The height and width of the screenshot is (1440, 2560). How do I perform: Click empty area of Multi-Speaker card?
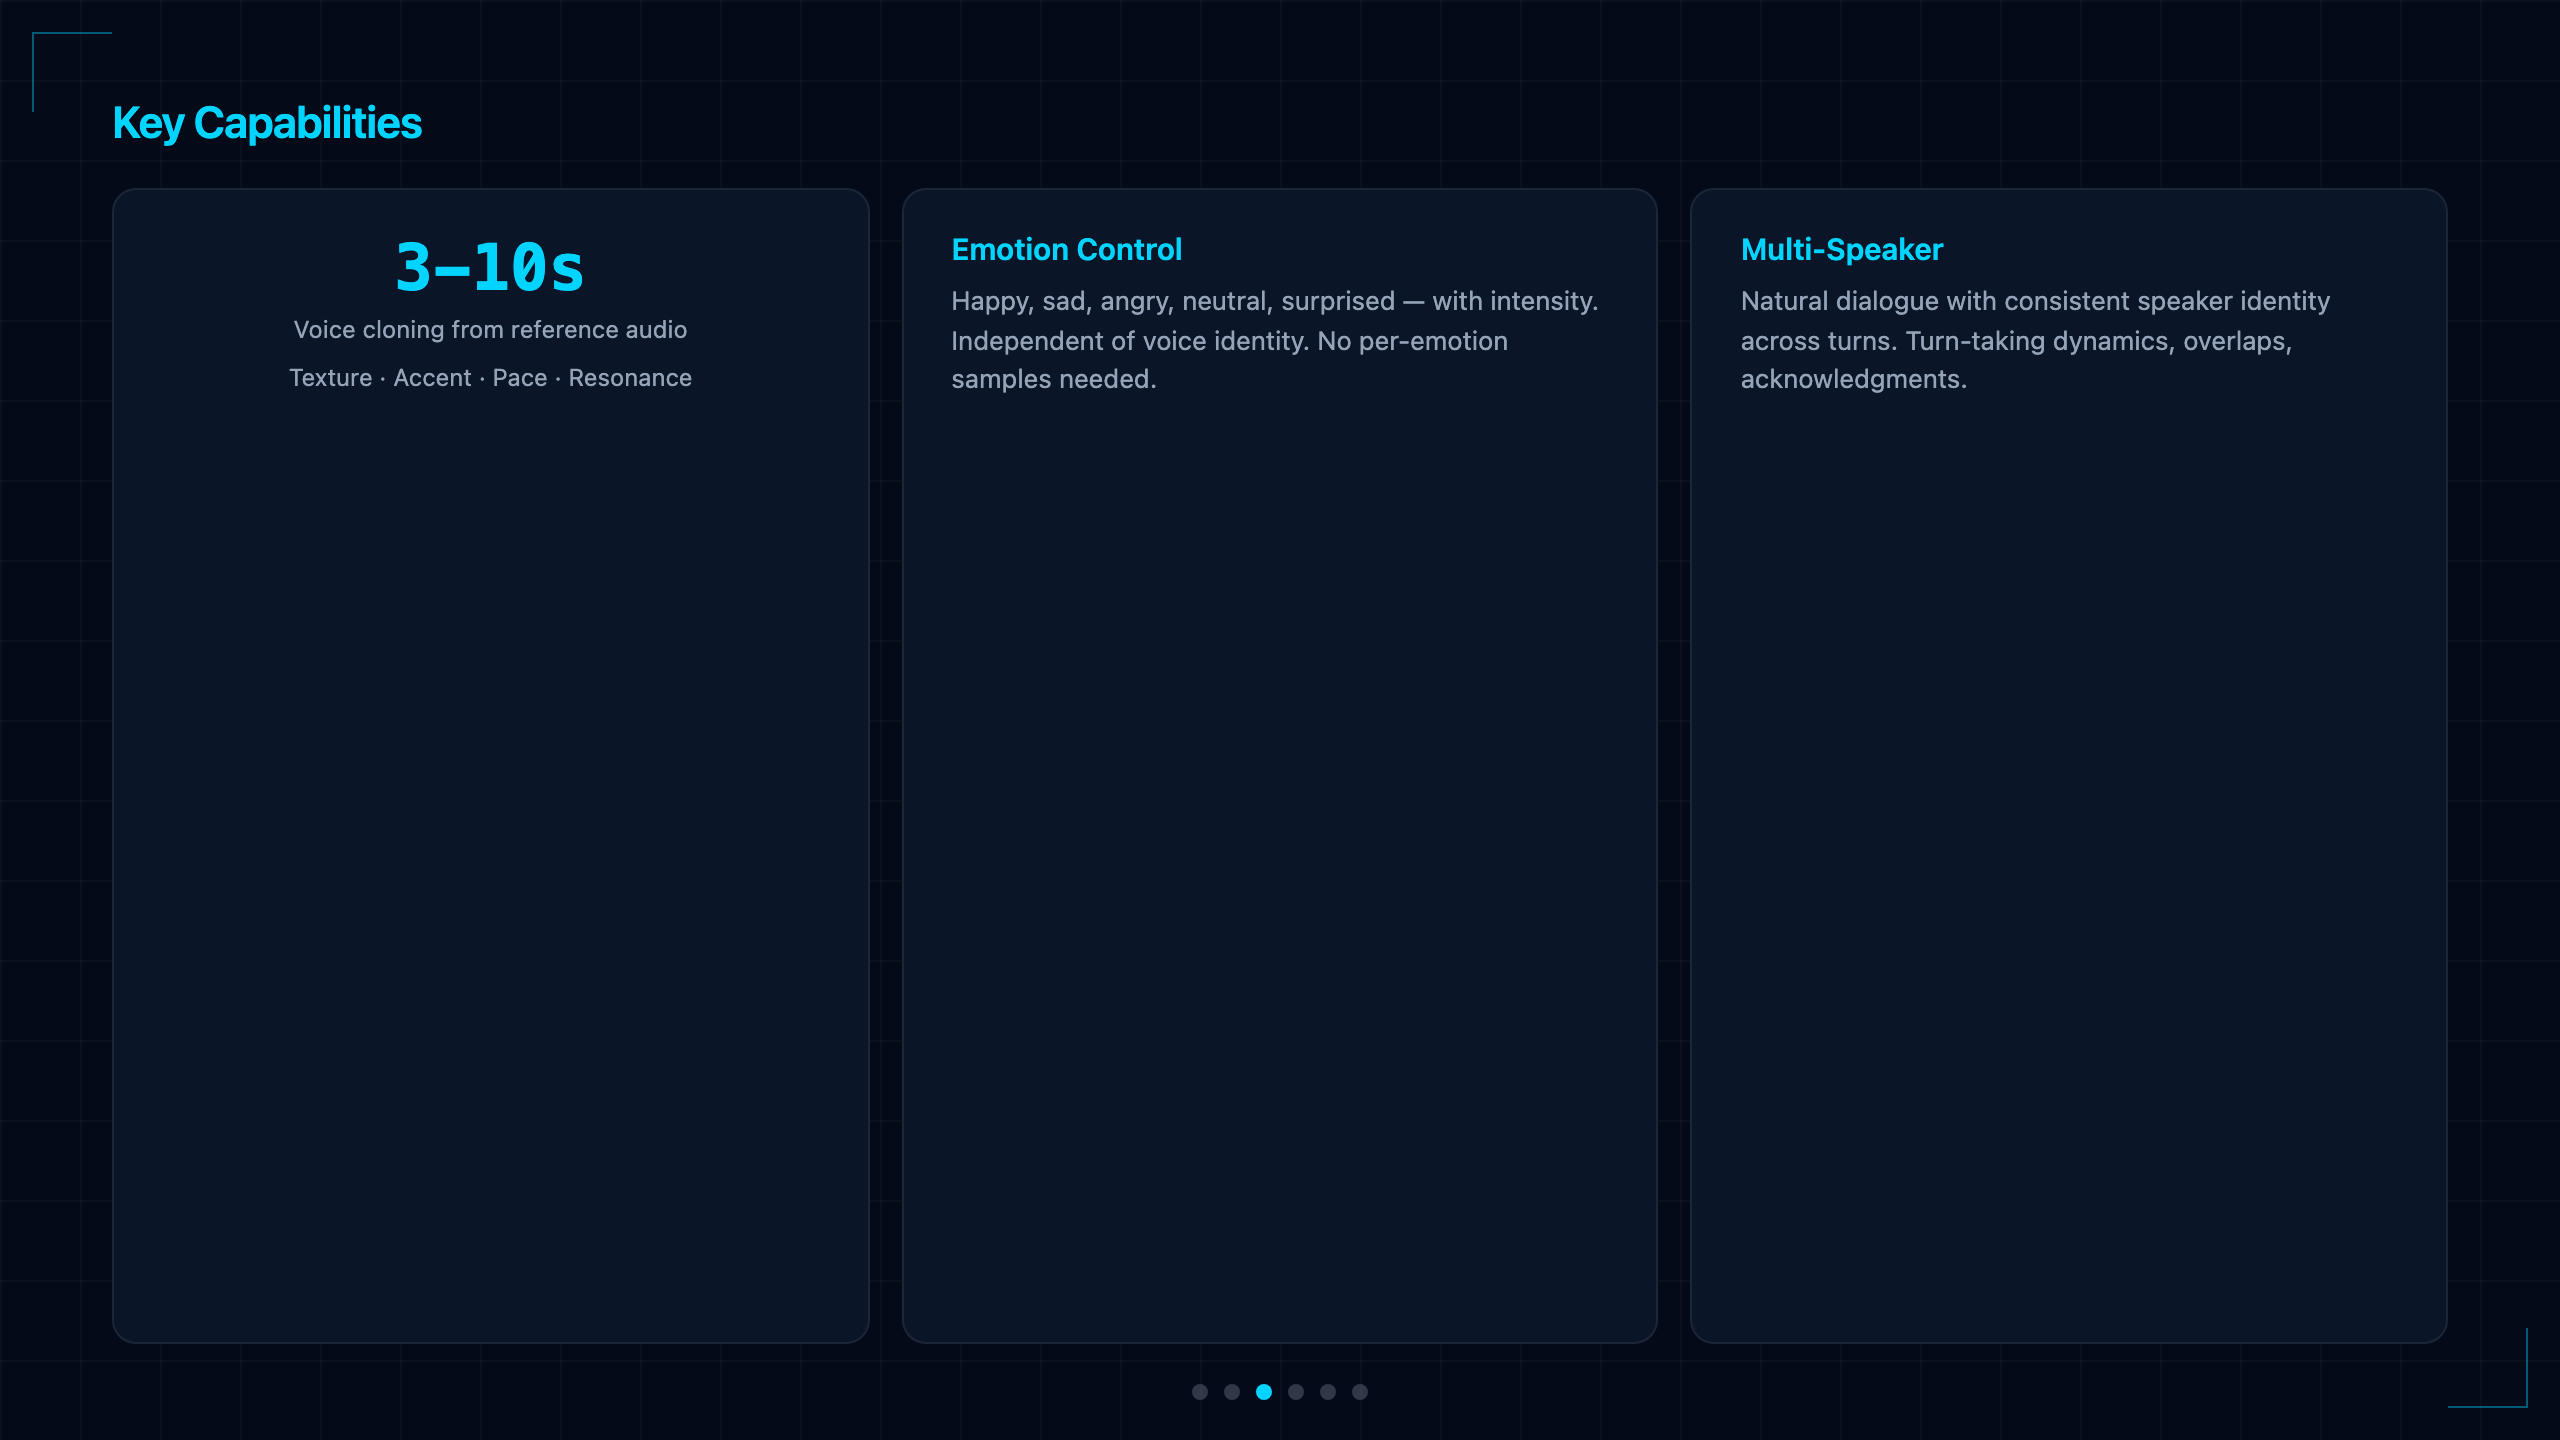[2068, 850]
